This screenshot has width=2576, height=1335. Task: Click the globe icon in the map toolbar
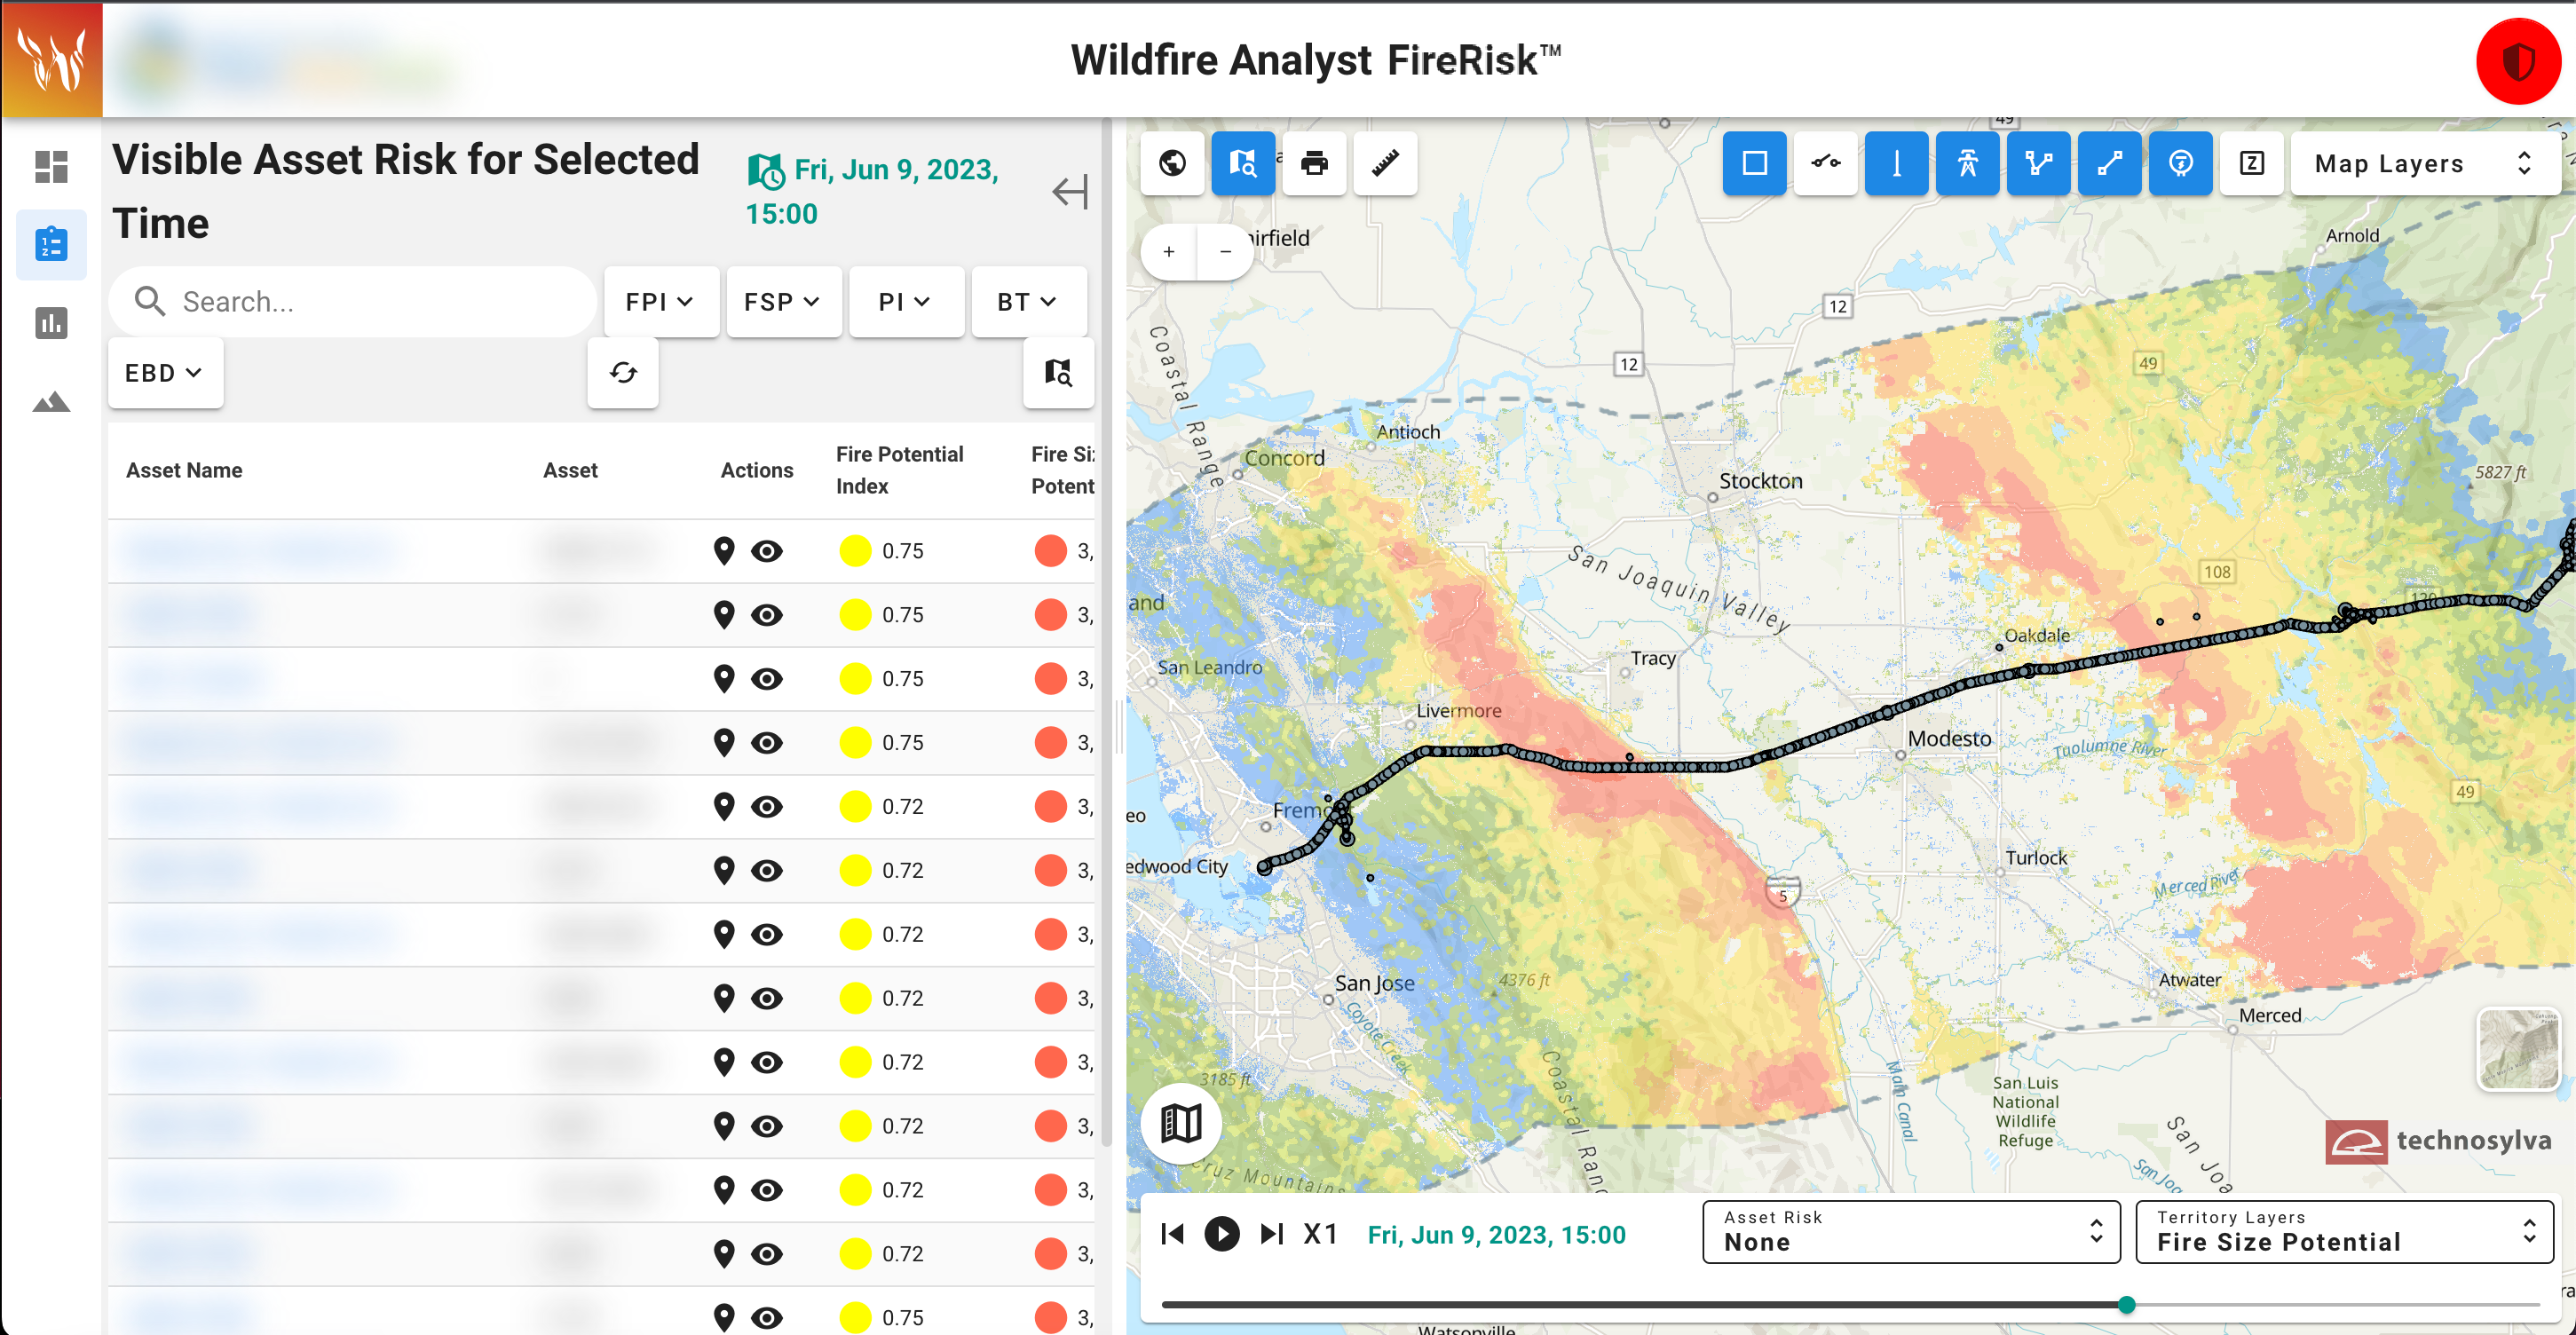[x=1172, y=163]
